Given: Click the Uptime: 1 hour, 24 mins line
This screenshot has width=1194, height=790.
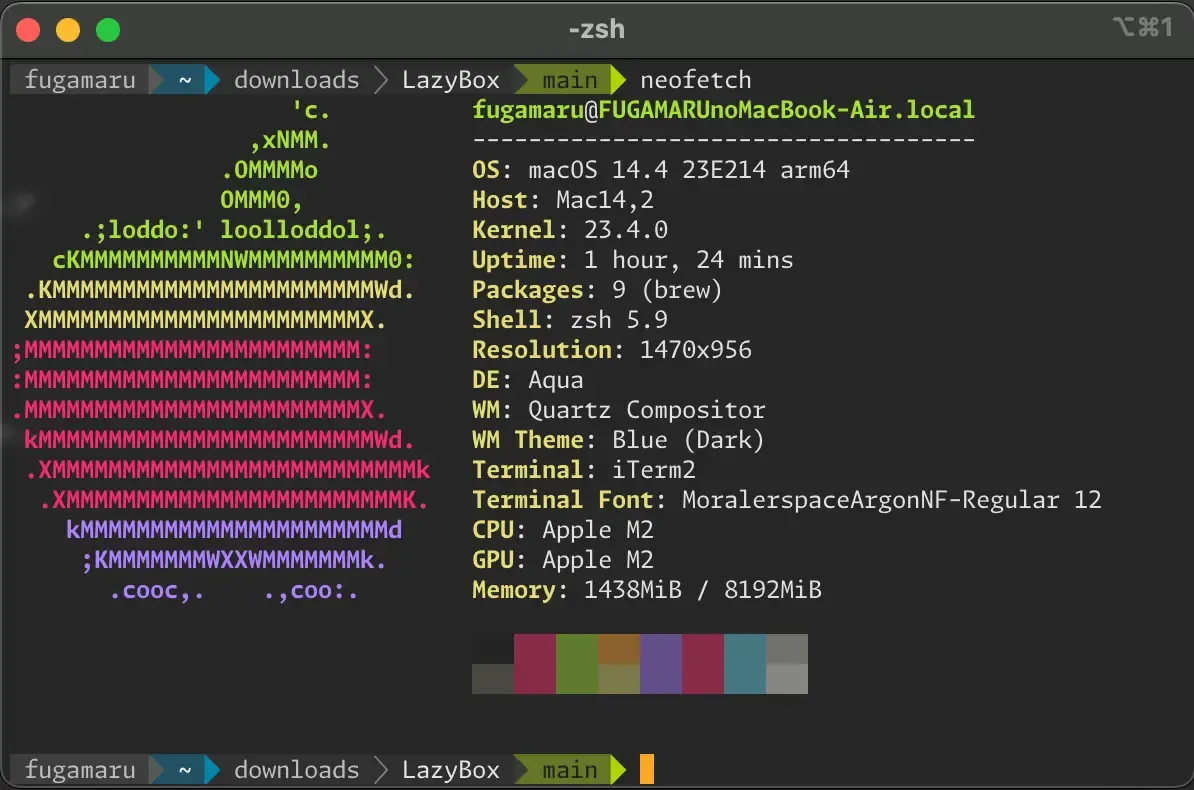Looking at the screenshot, I should [x=632, y=260].
